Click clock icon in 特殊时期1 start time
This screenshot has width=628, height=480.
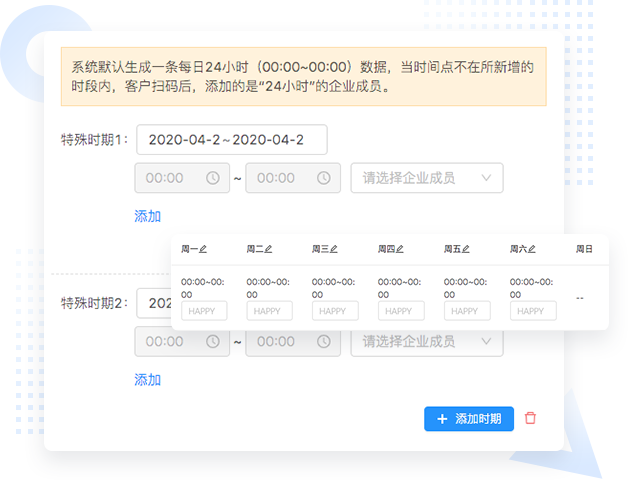click(x=213, y=178)
